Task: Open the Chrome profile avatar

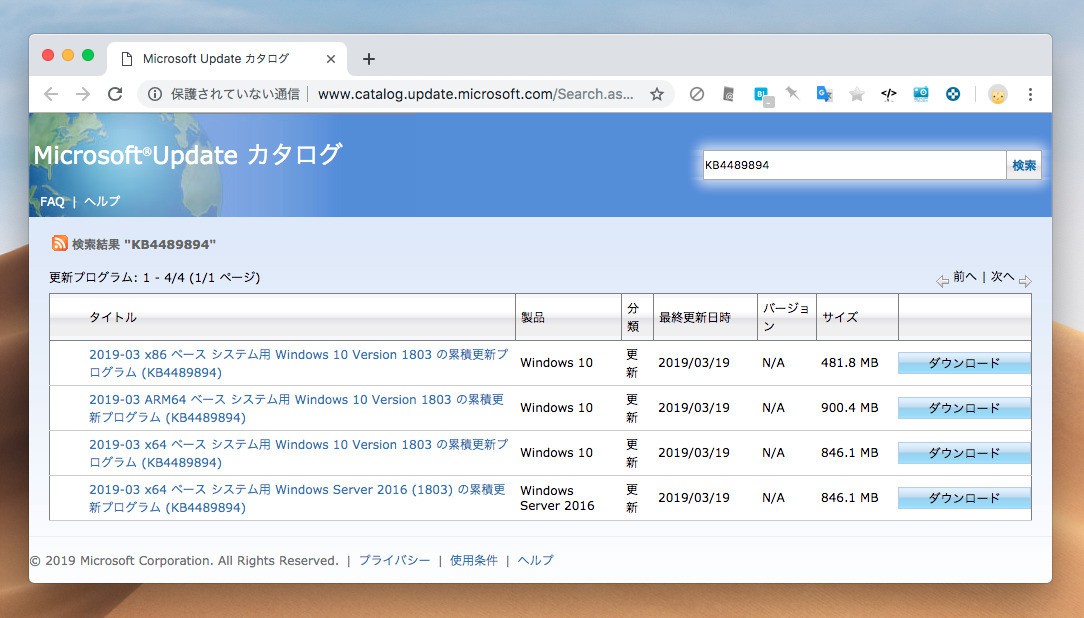Action: pyautogui.click(x=997, y=94)
